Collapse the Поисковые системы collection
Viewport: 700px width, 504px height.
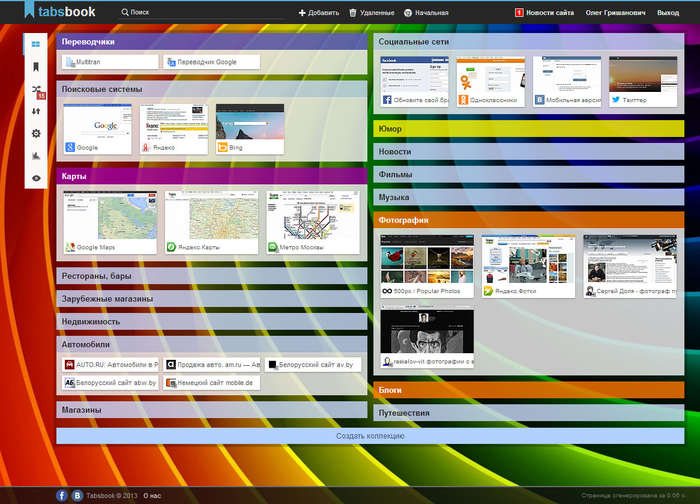(x=212, y=89)
